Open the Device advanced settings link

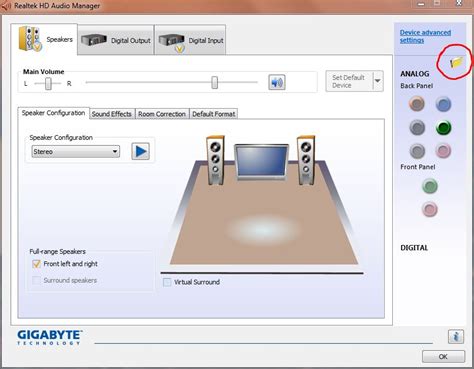click(x=425, y=36)
